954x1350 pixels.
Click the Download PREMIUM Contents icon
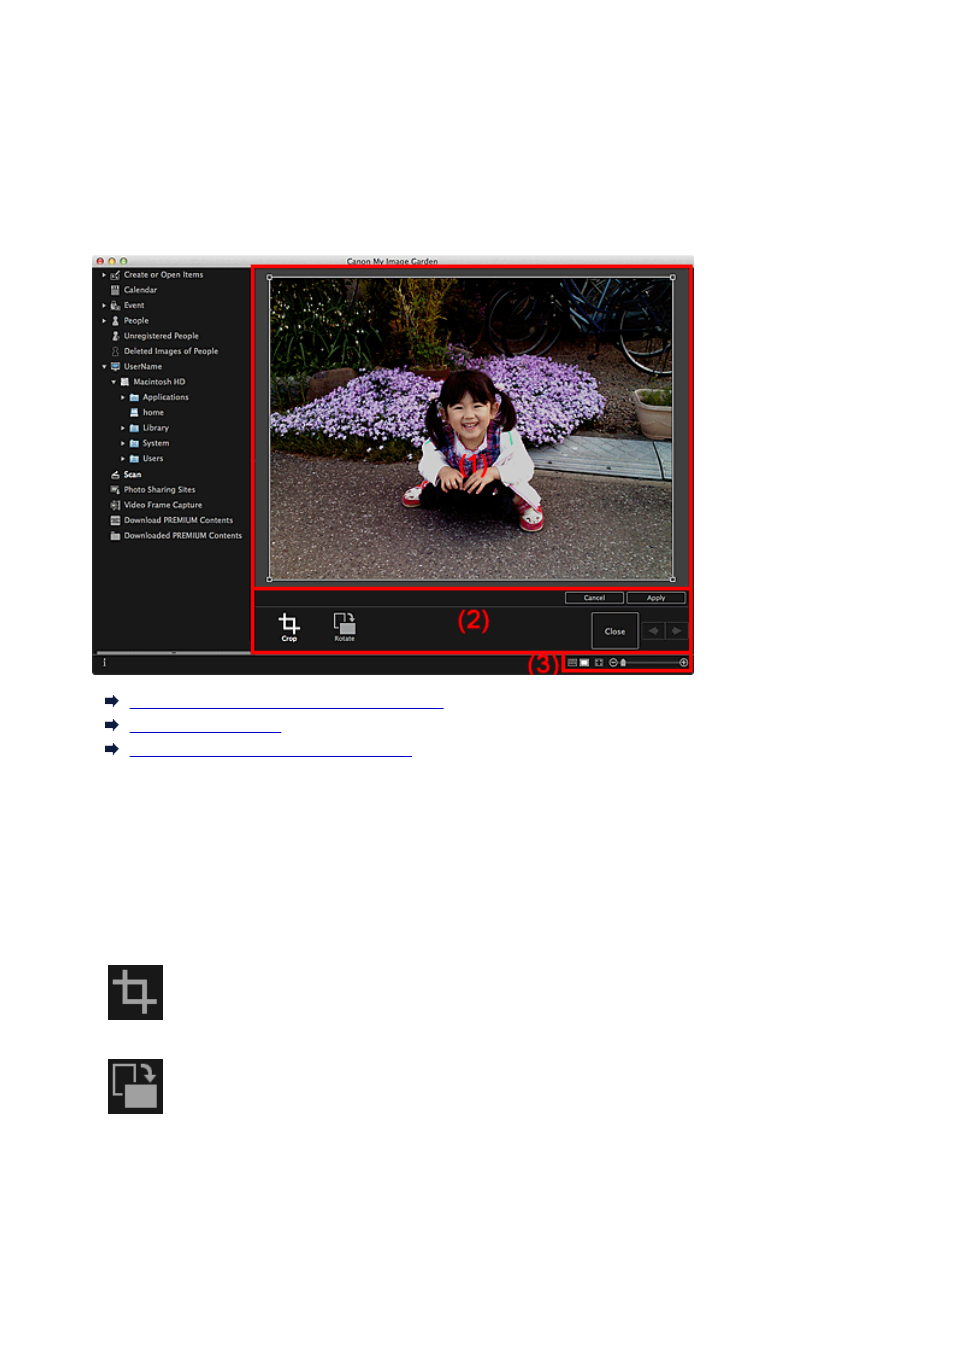tap(115, 521)
